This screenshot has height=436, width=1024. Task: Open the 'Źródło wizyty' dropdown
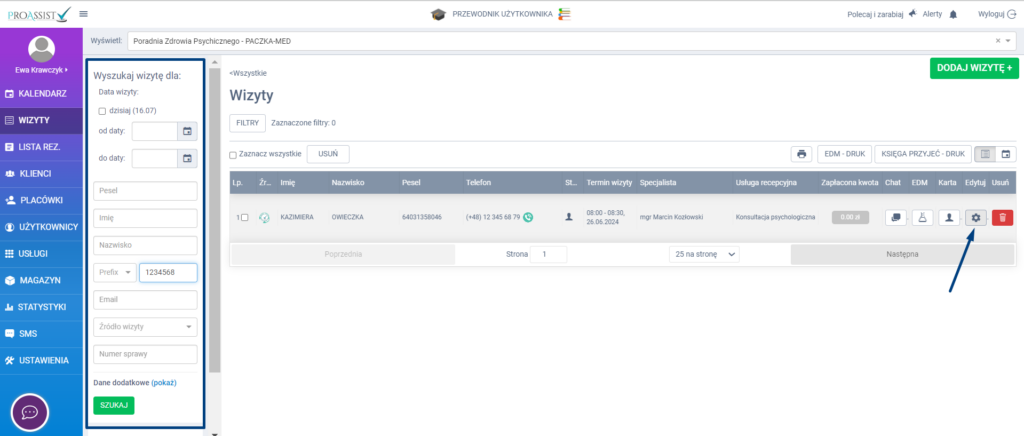145,326
